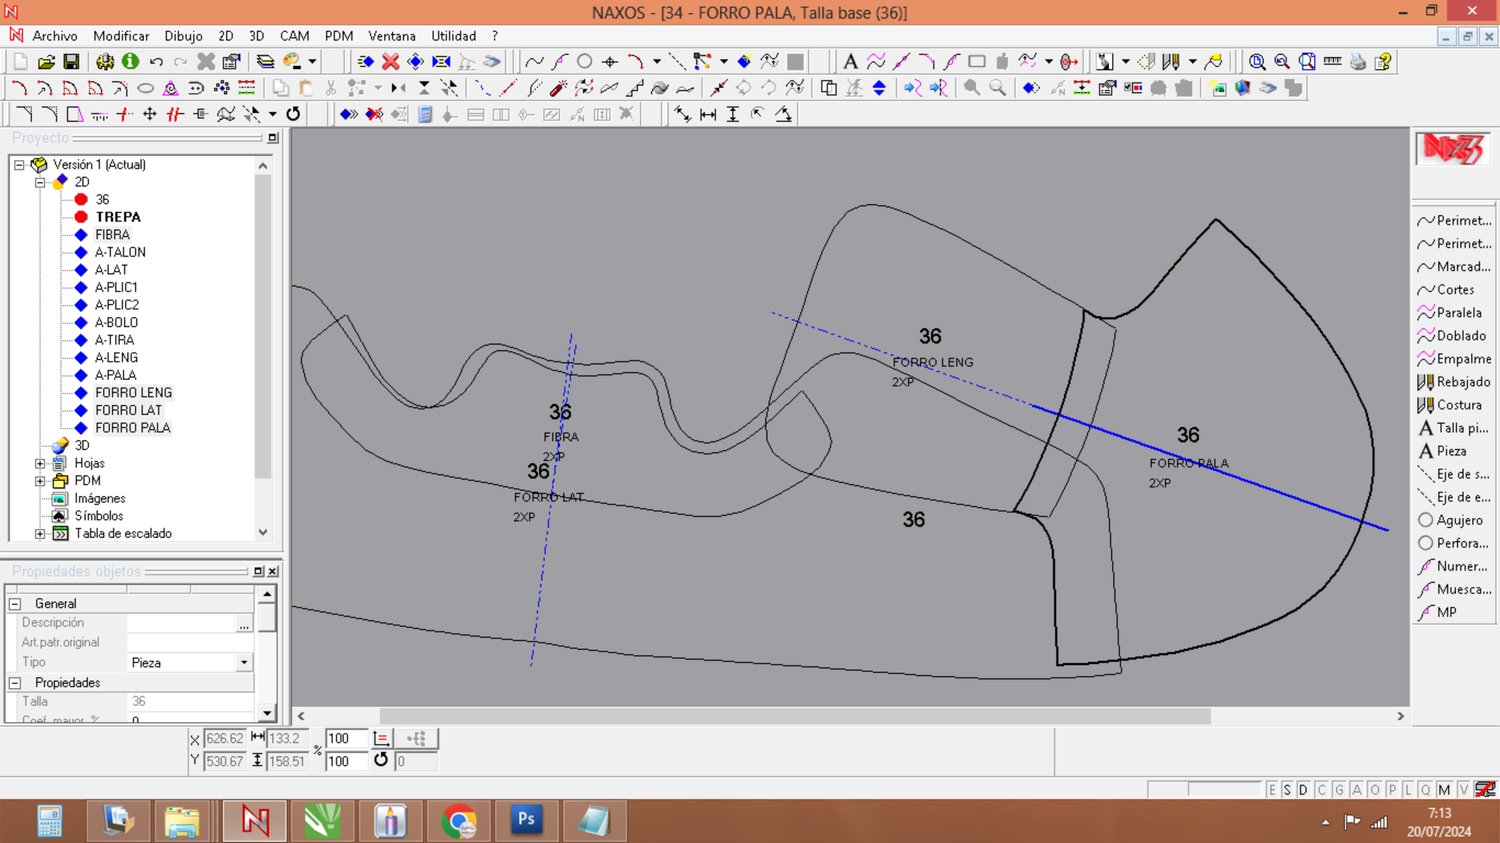Click the horizontal dimension measure icon
1500x843 pixels.
(708, 114)
